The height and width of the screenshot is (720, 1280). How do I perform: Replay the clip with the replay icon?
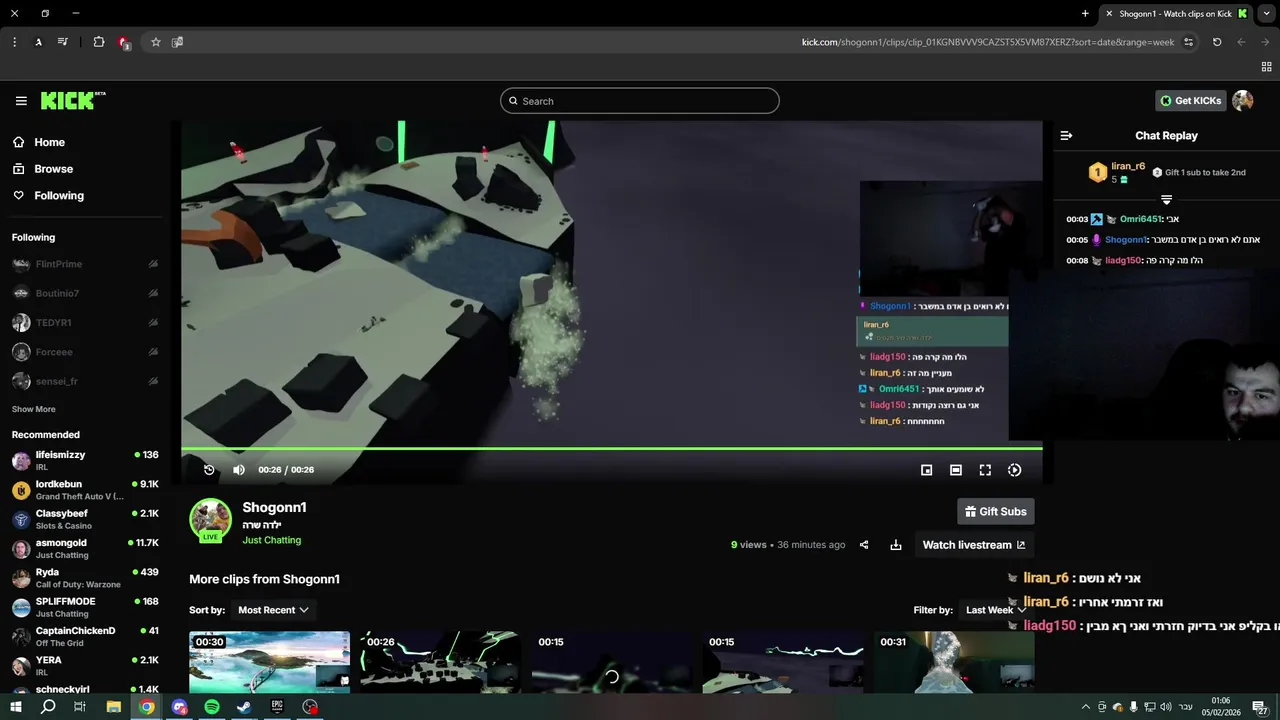click(x=209, y=470)
